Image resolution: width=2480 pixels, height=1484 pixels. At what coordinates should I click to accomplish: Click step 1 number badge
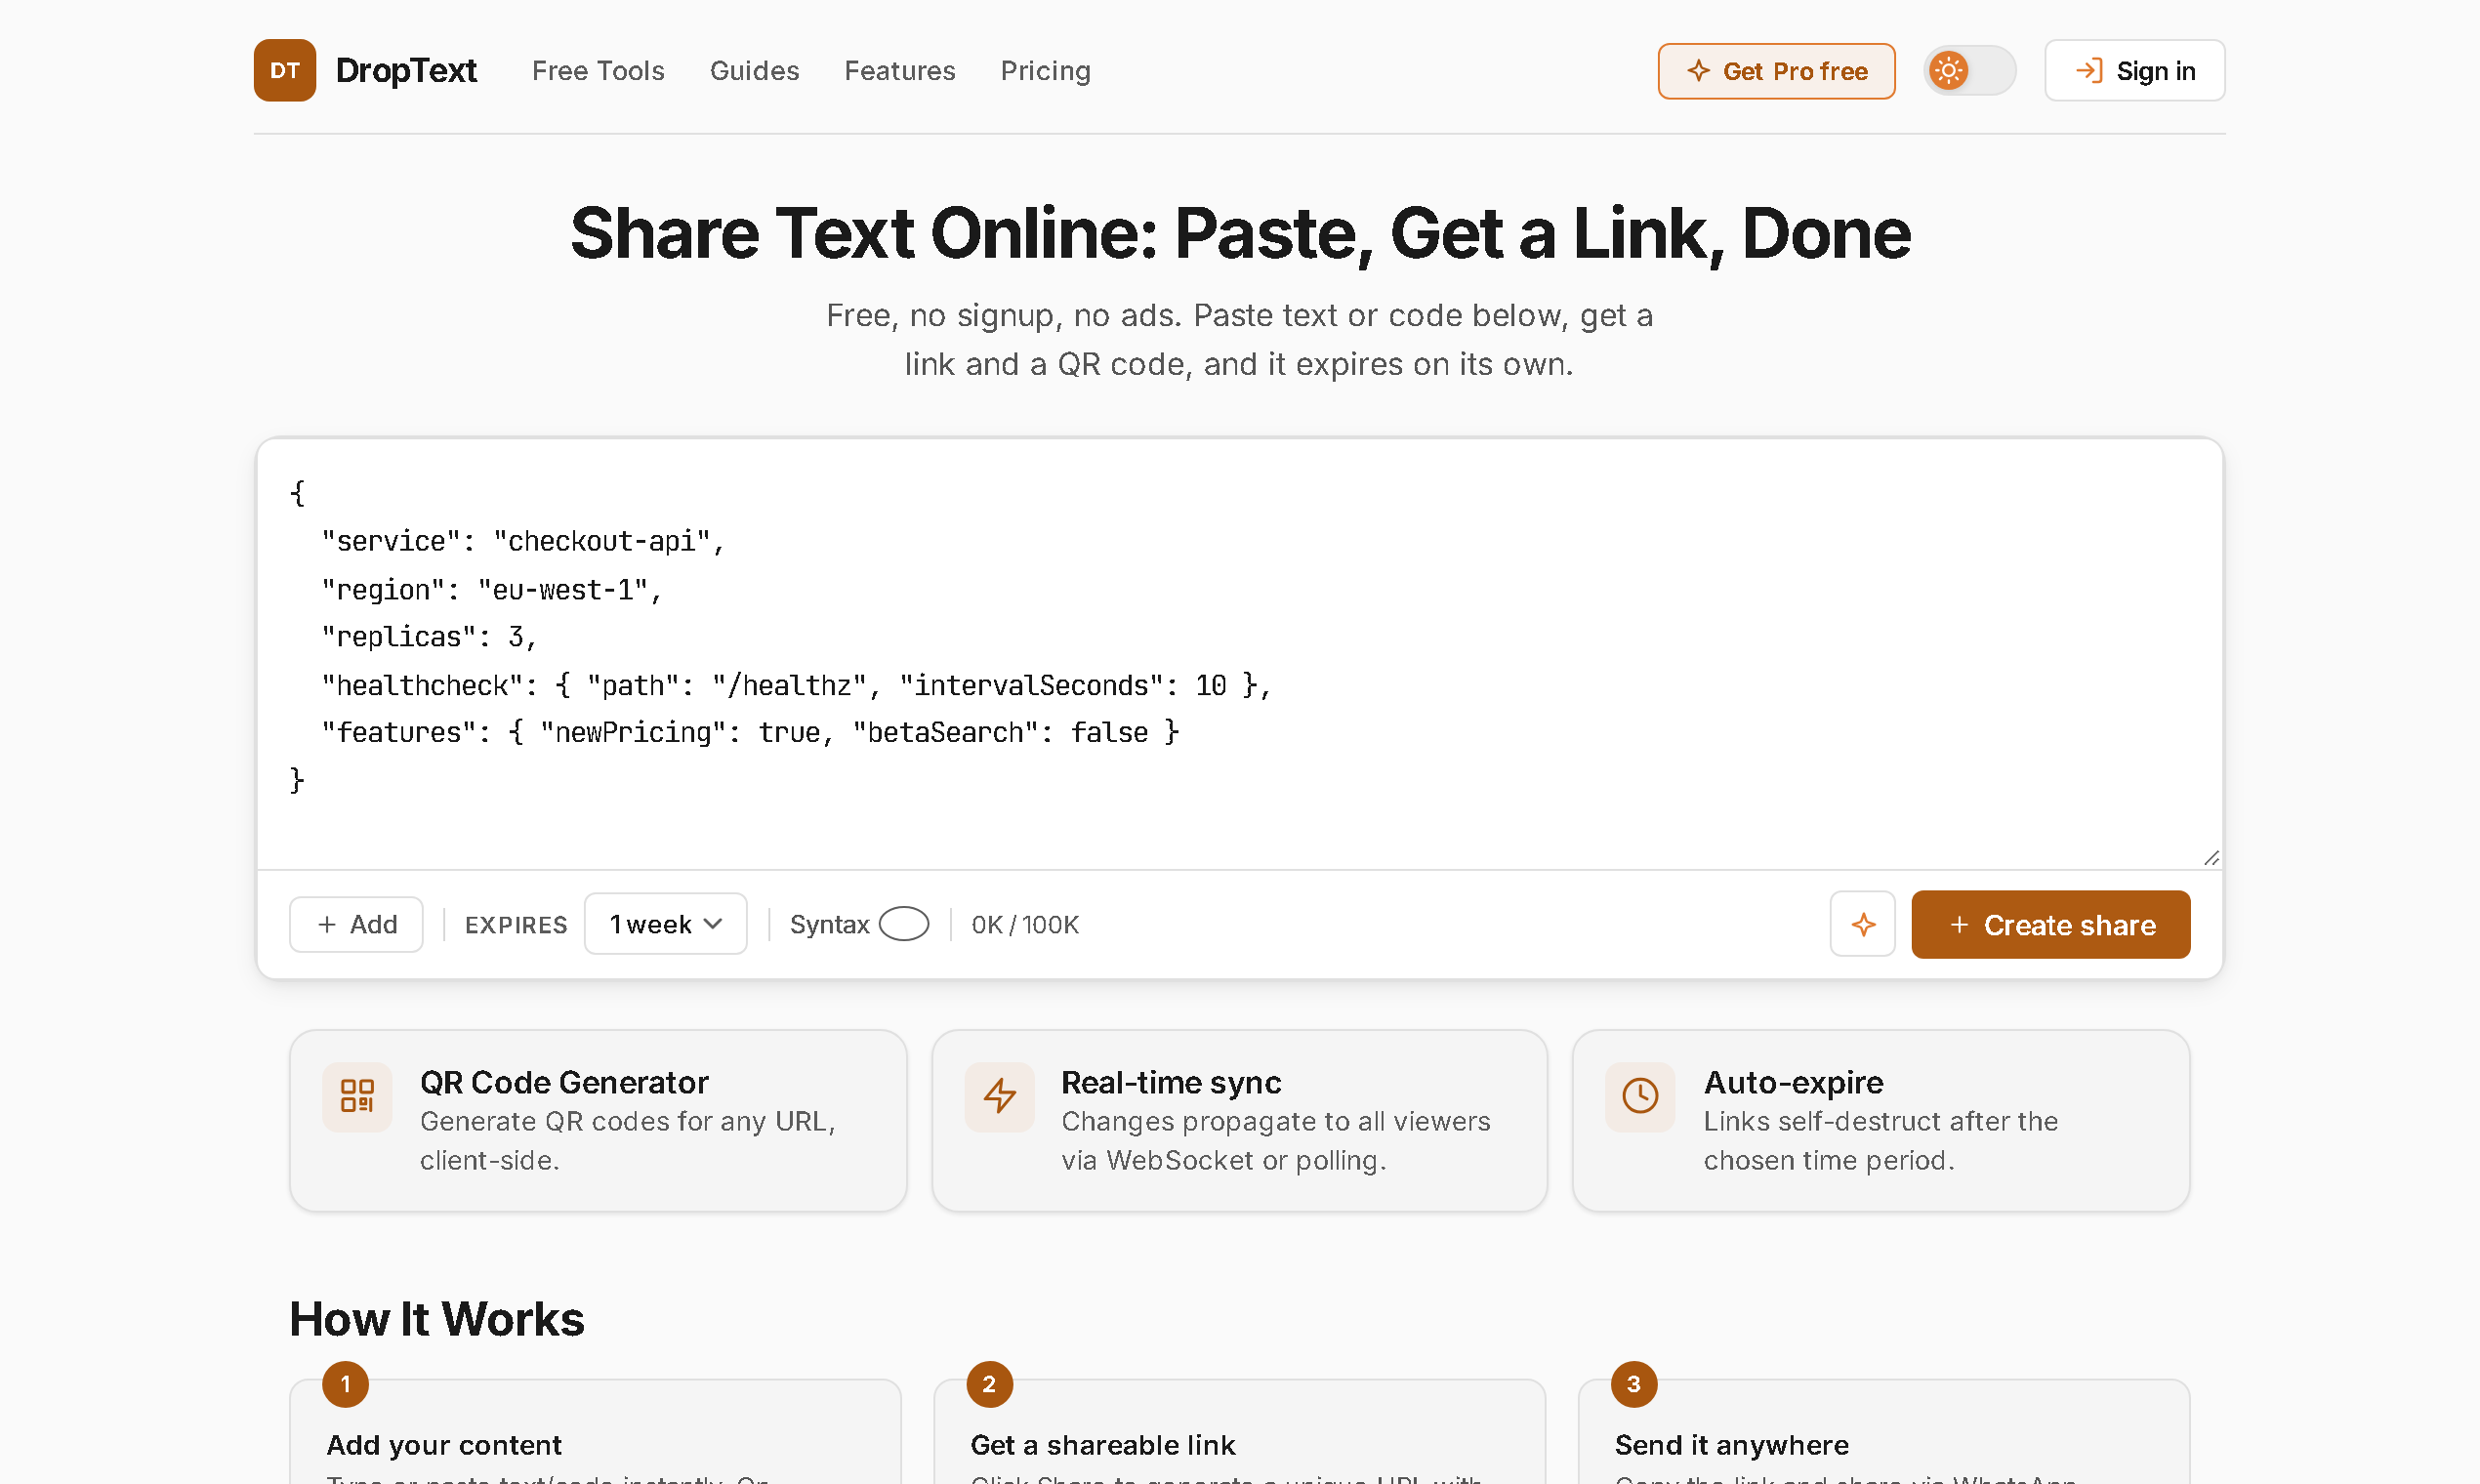coord(346,1384)
